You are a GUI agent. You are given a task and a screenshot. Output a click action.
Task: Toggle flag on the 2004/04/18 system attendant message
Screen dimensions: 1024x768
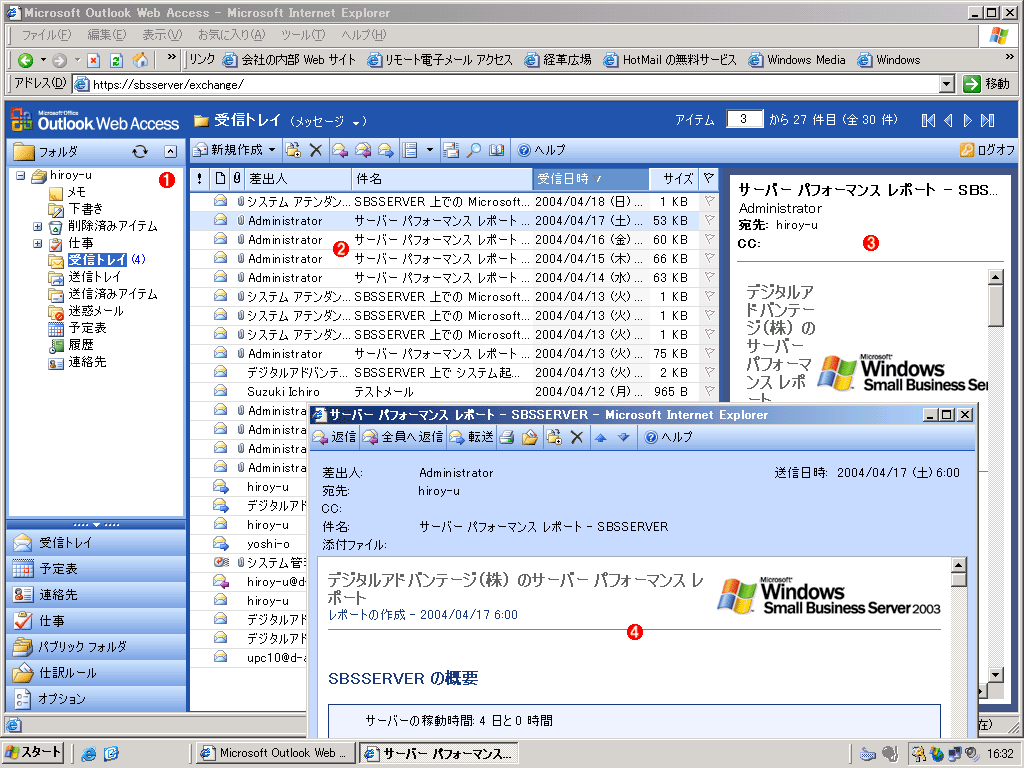709,201
